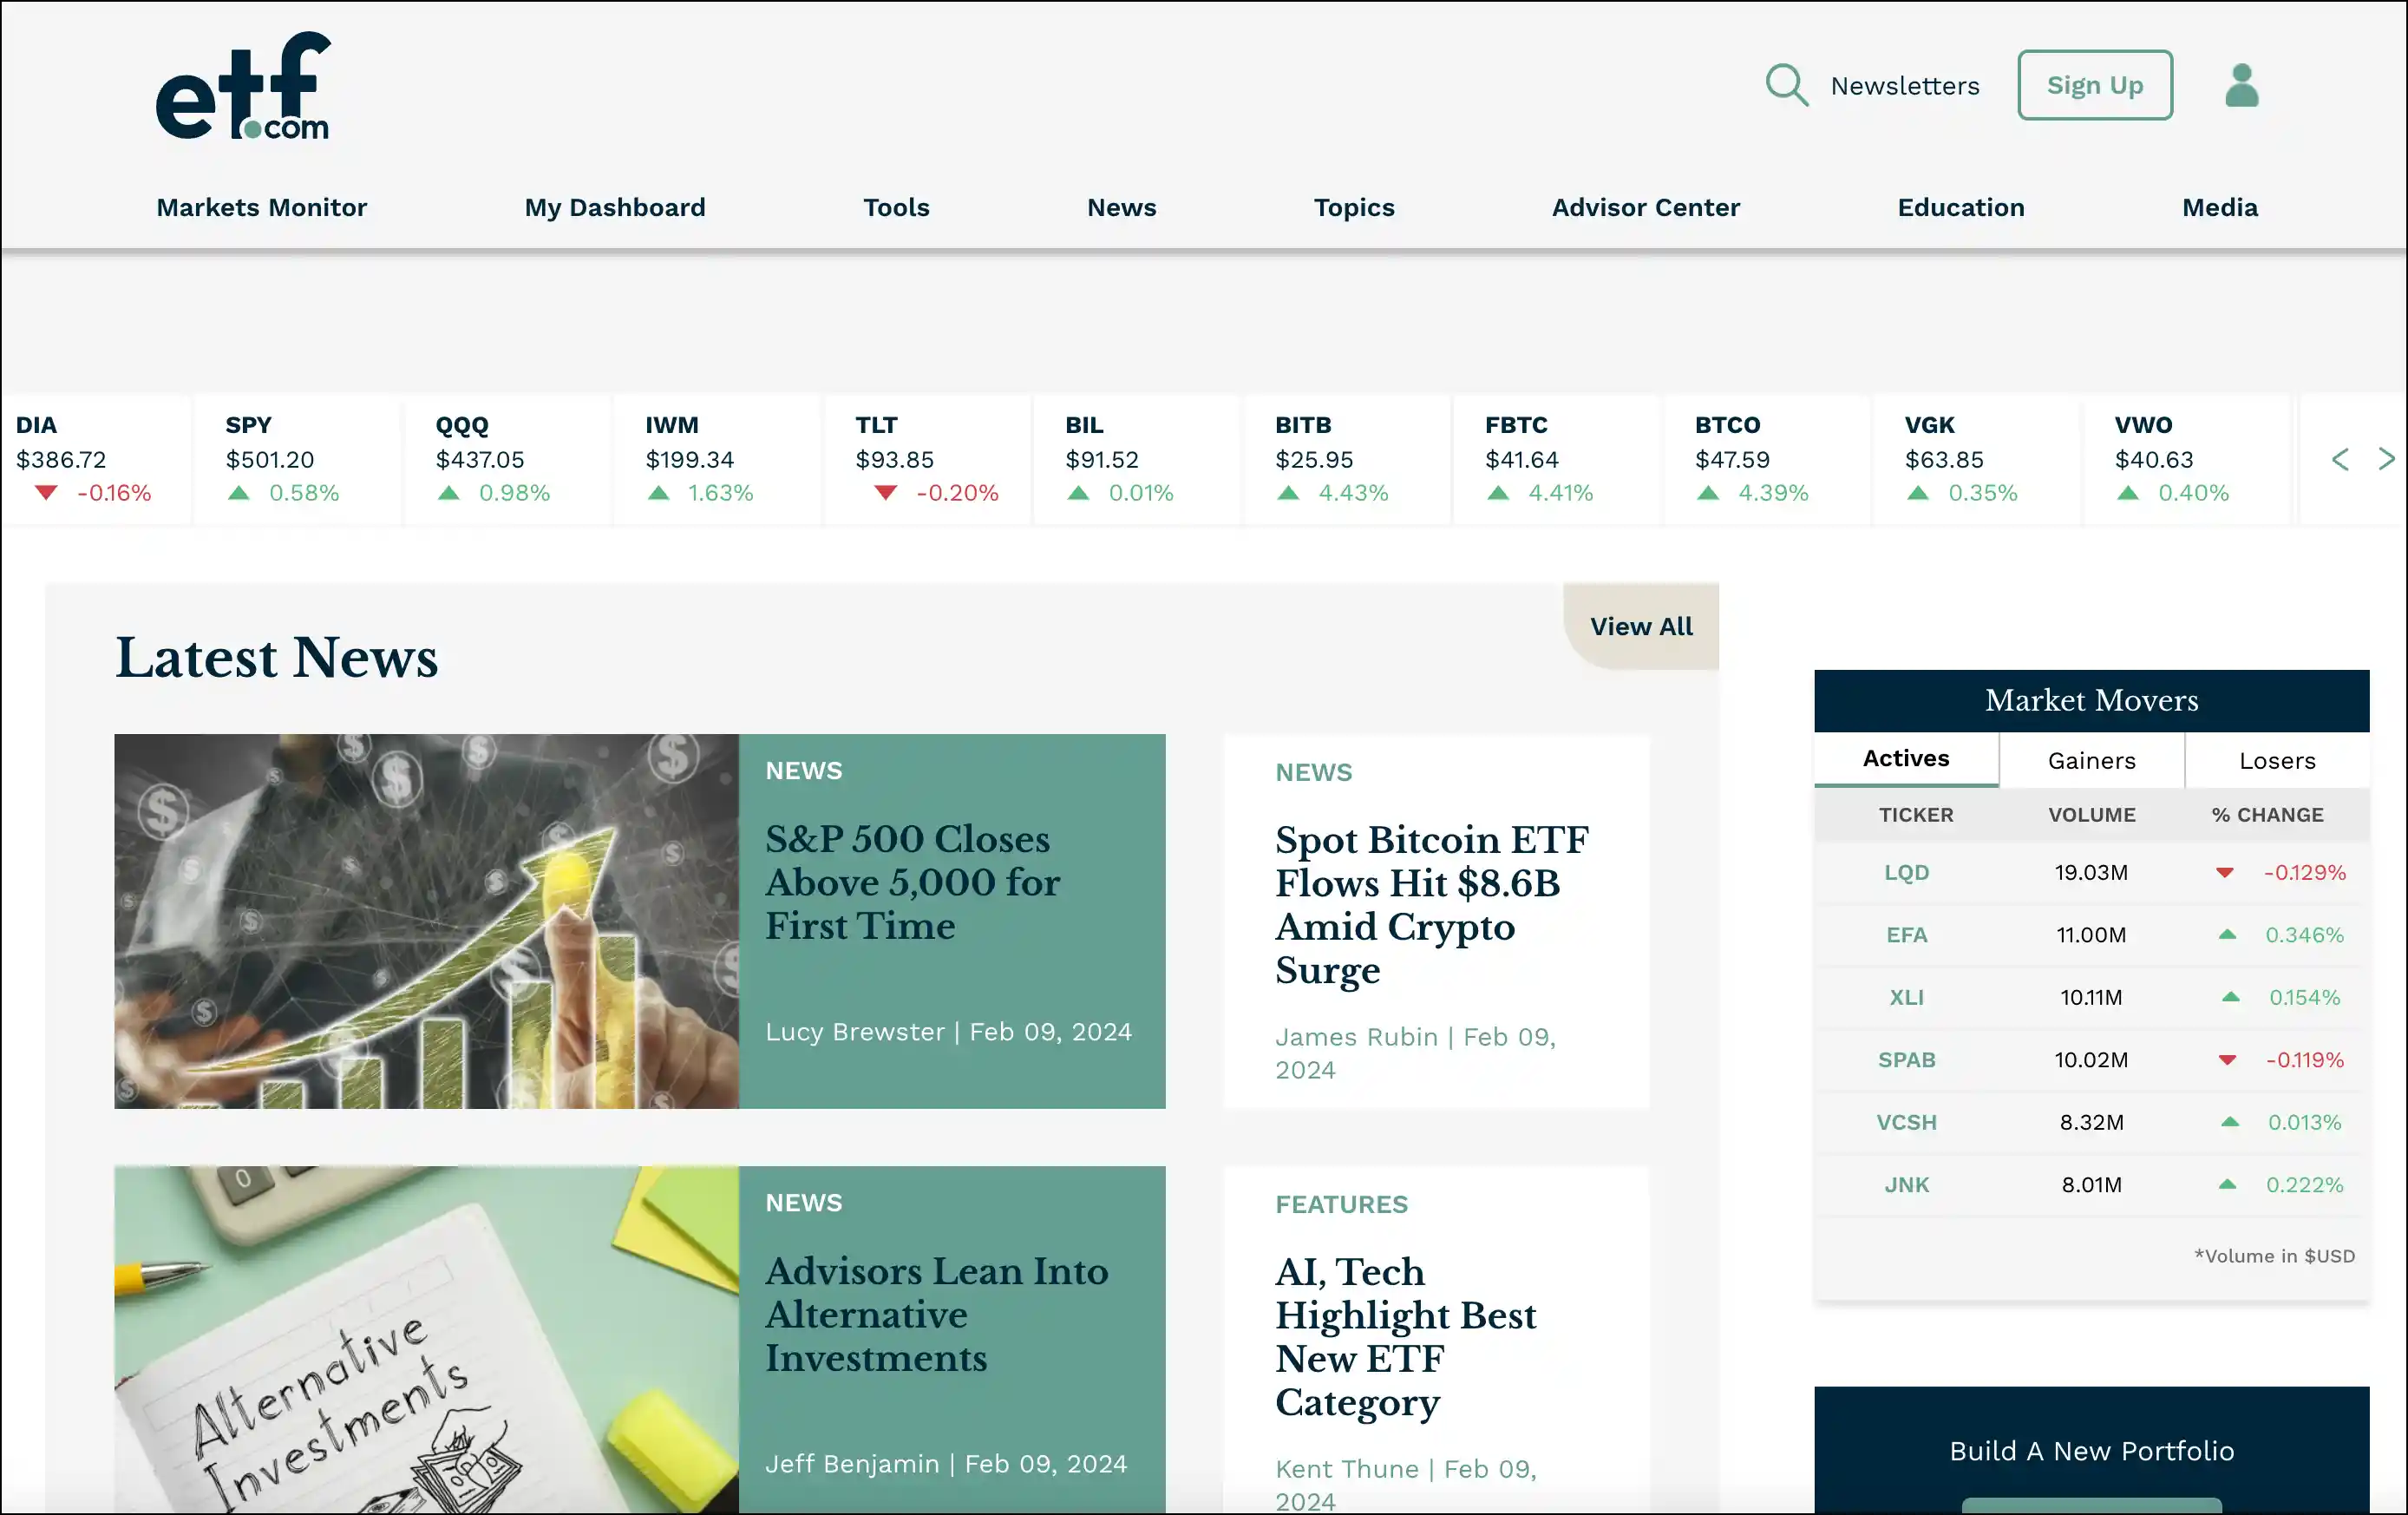This screenshot has height=1515, width=2408.
Task: Click the % CHANGE column header
Action: coord(2267,815)
